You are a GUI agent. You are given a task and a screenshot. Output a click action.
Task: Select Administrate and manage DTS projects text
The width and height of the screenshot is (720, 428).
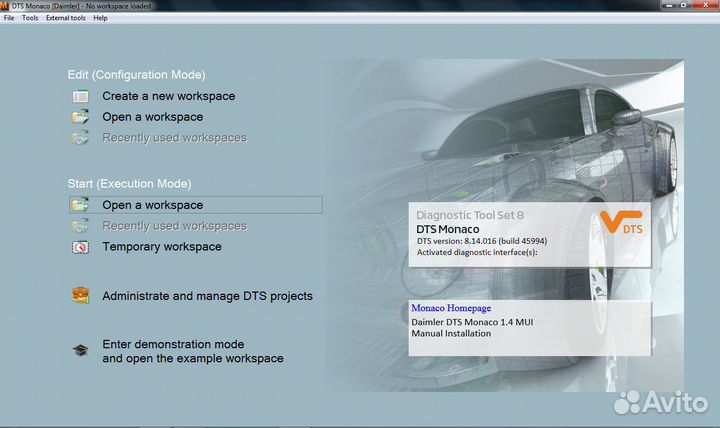coord(207,296)
